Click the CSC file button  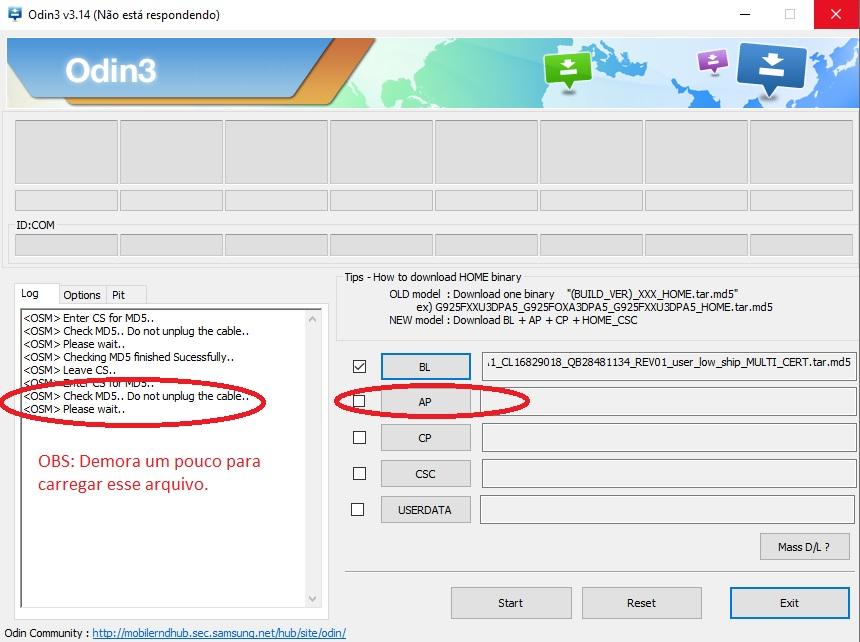(426, 474)
